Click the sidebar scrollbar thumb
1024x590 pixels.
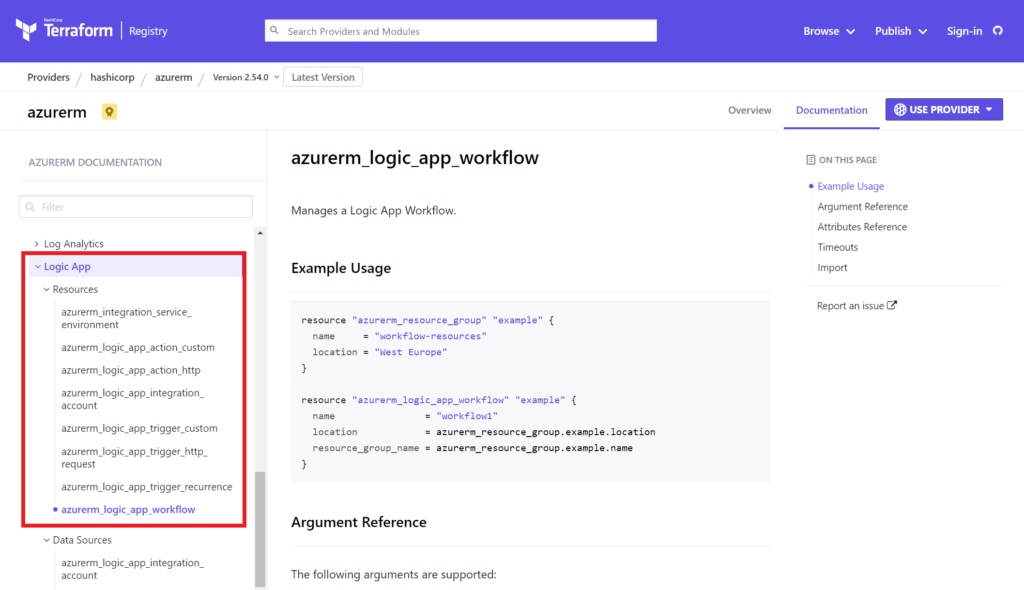coord(260,529)
